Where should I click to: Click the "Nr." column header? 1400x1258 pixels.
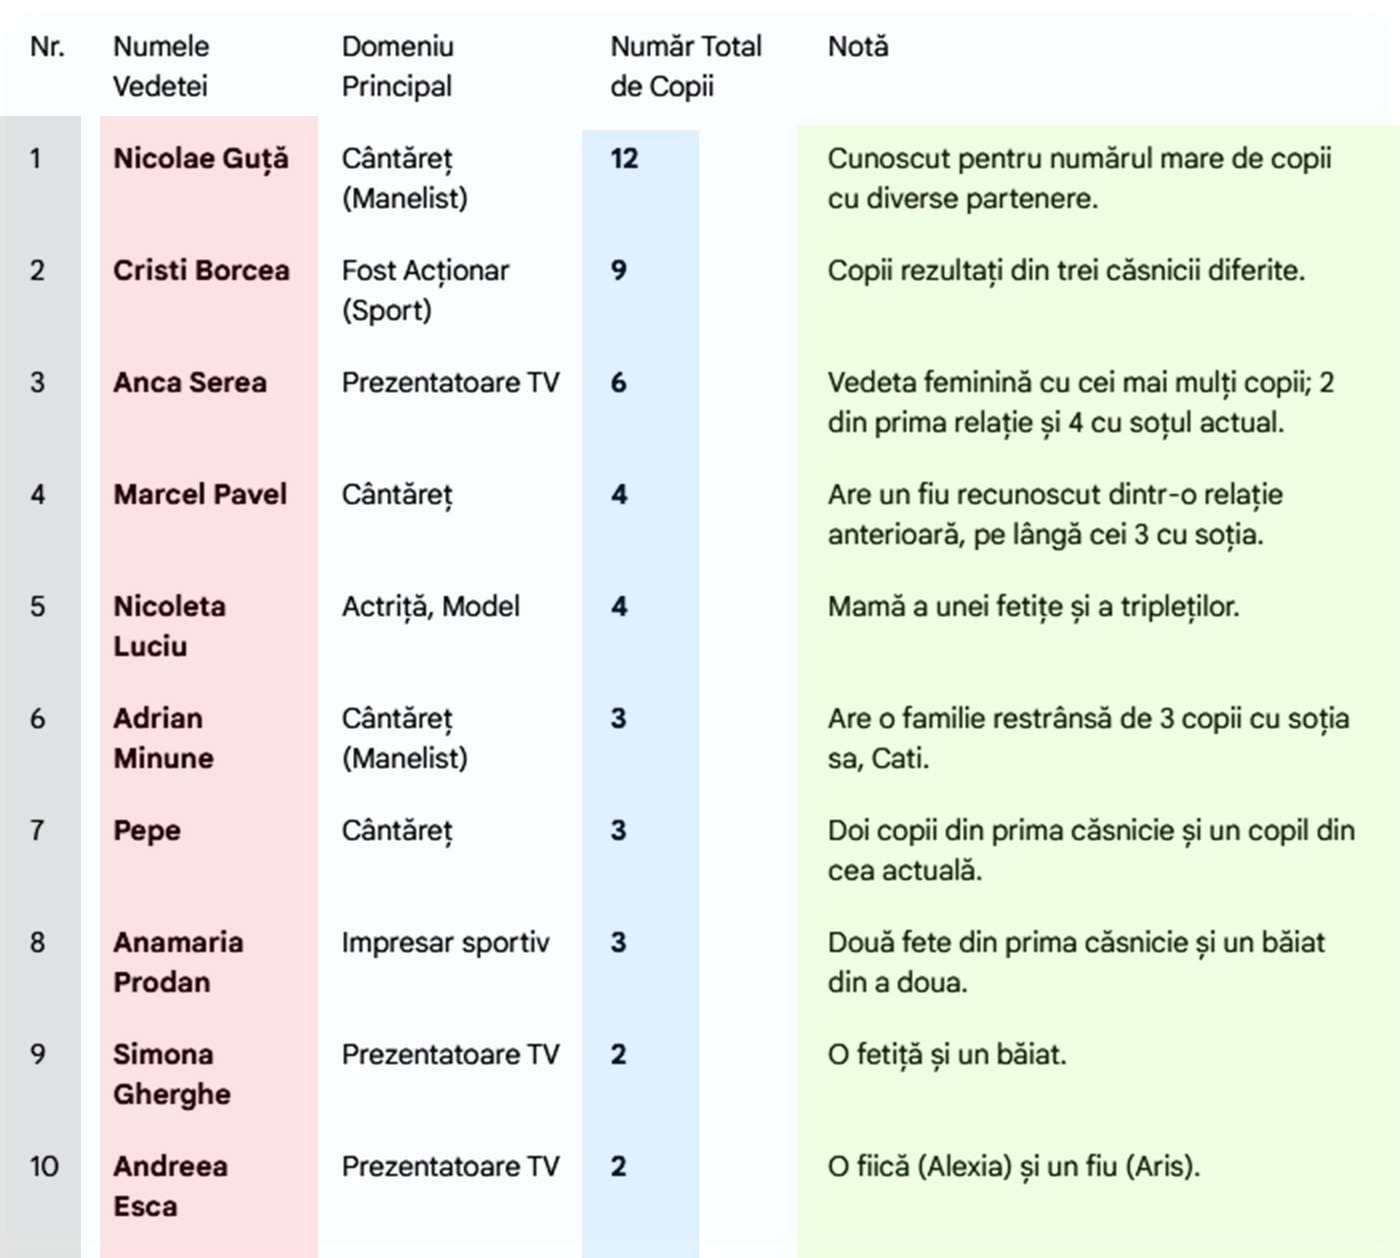point(47,47)
